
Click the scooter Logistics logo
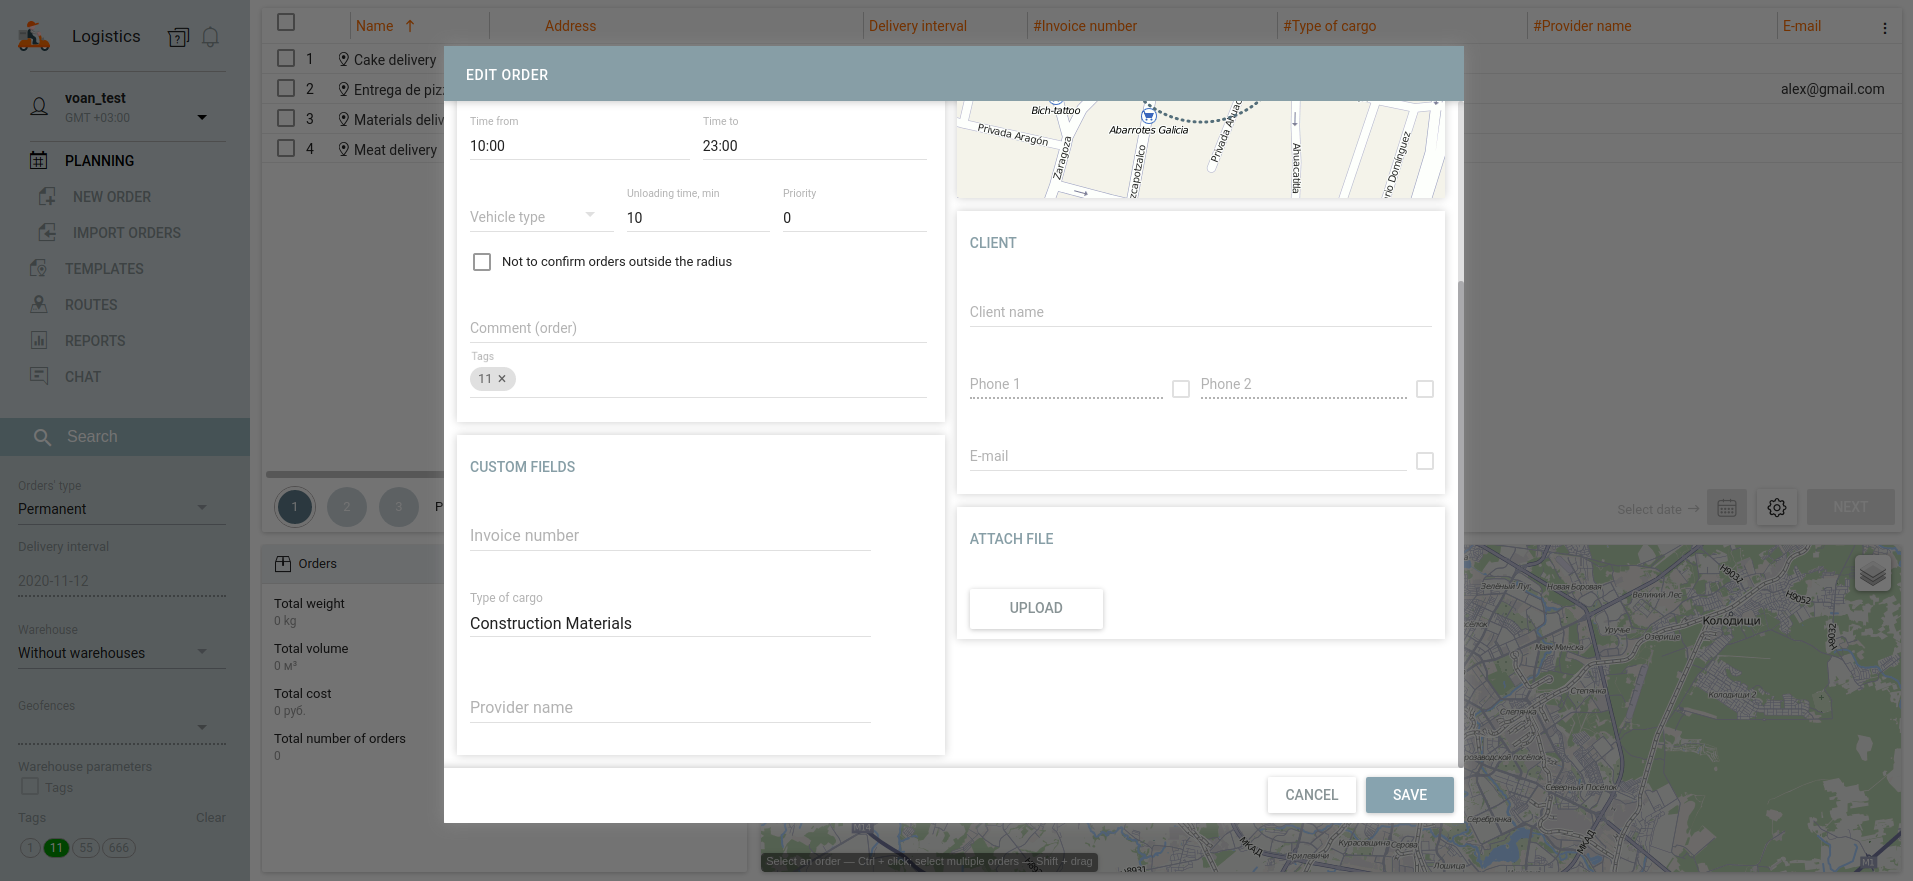pyautogui.click(x=34, y=37)
